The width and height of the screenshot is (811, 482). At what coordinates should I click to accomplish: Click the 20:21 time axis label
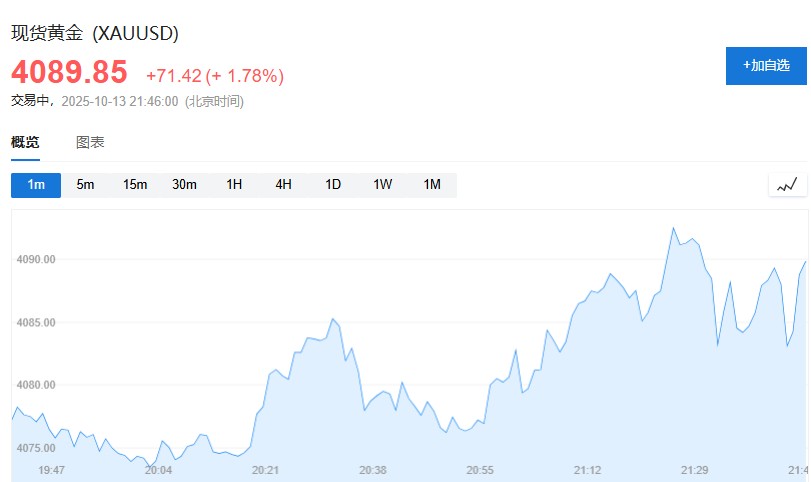pos(265,469)
